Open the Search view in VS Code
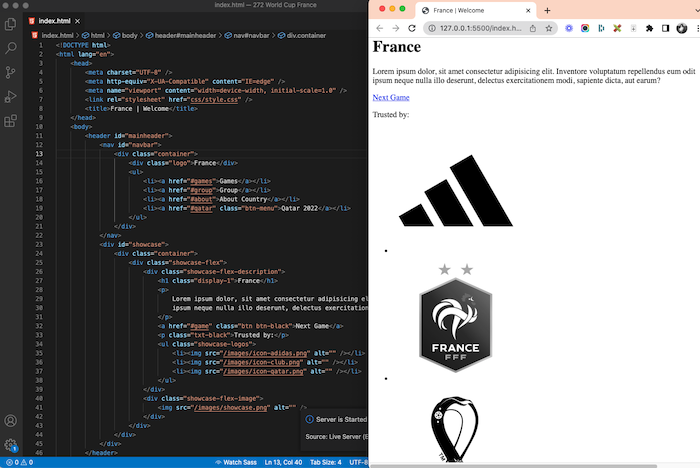The height and width of the screenshot is (468, 700). (10, 48)
